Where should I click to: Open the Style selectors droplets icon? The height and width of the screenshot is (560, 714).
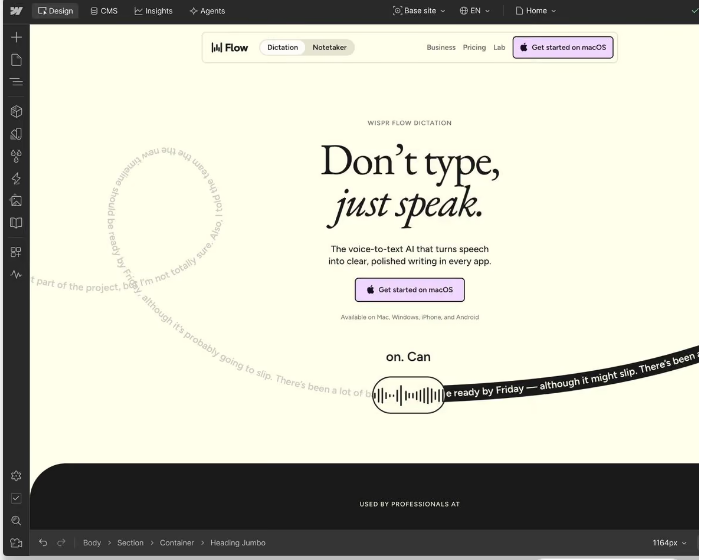16,156
